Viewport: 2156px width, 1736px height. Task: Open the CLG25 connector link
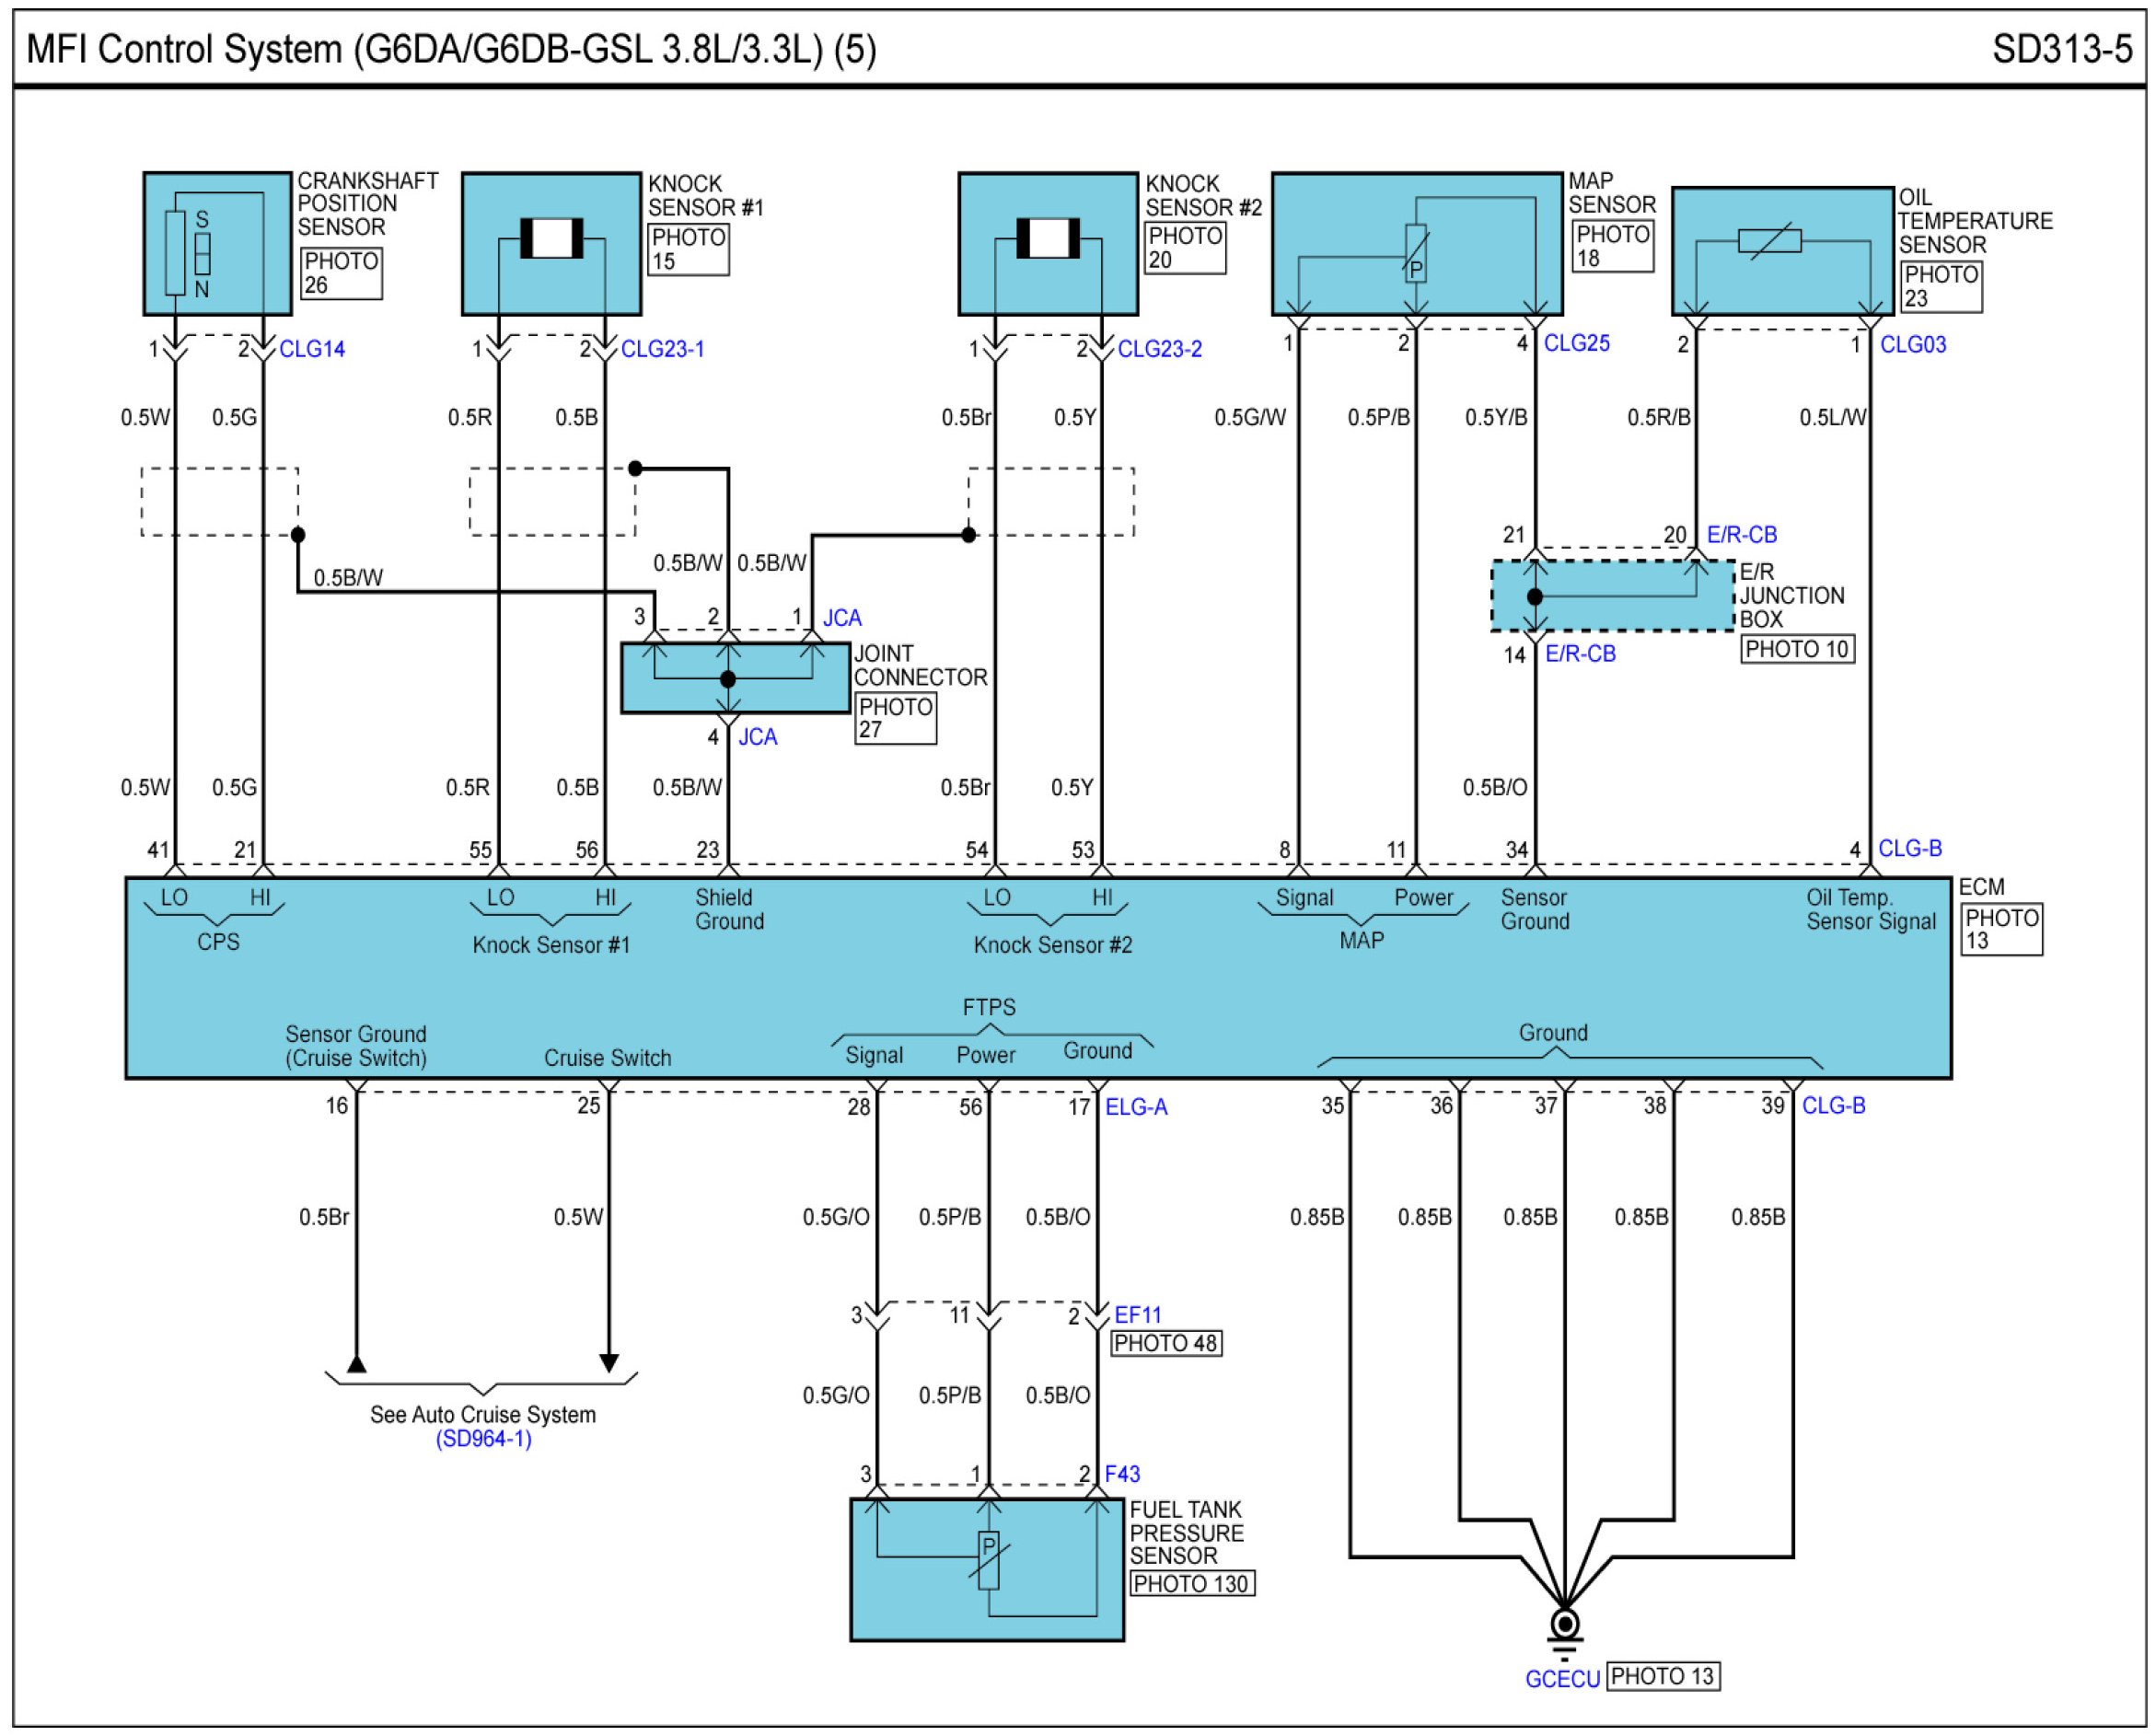(x=1577, y=343)
